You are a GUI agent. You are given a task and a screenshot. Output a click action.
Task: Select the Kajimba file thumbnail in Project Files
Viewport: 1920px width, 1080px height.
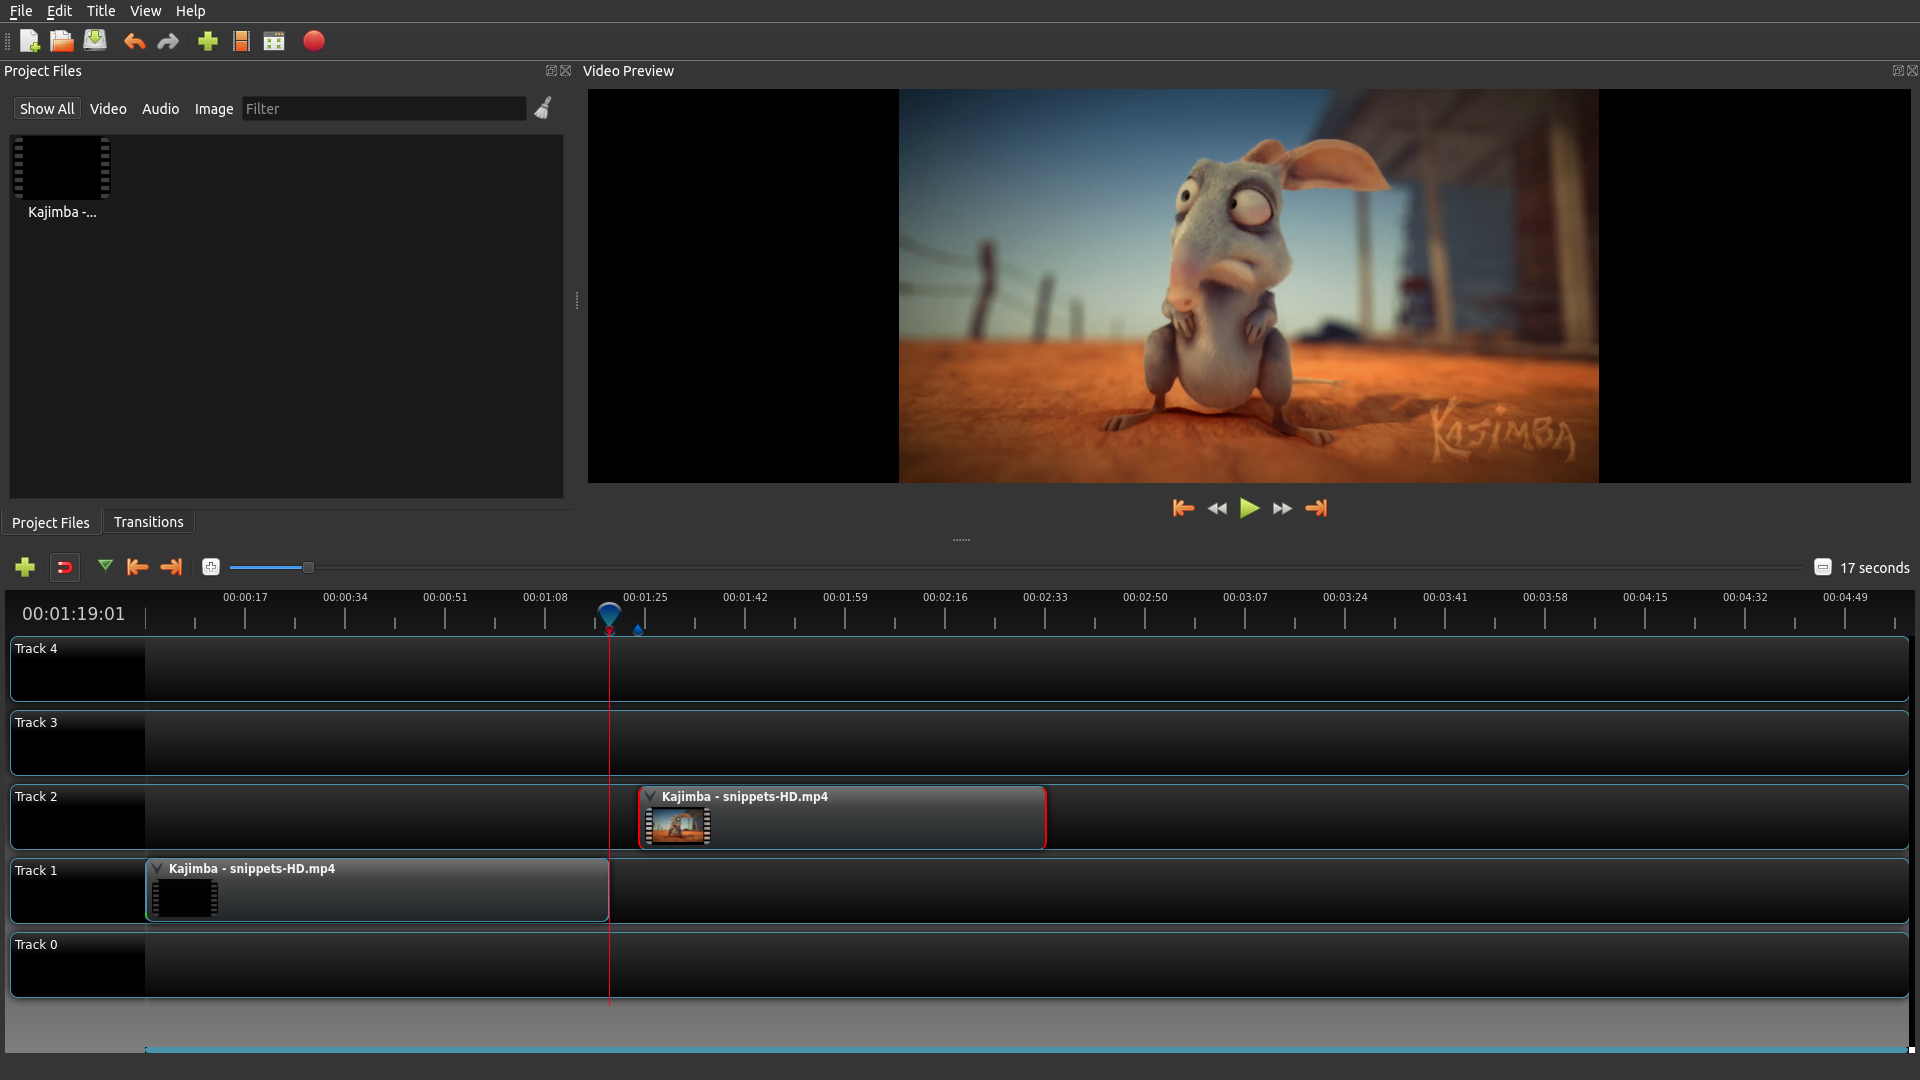(62, 168)
